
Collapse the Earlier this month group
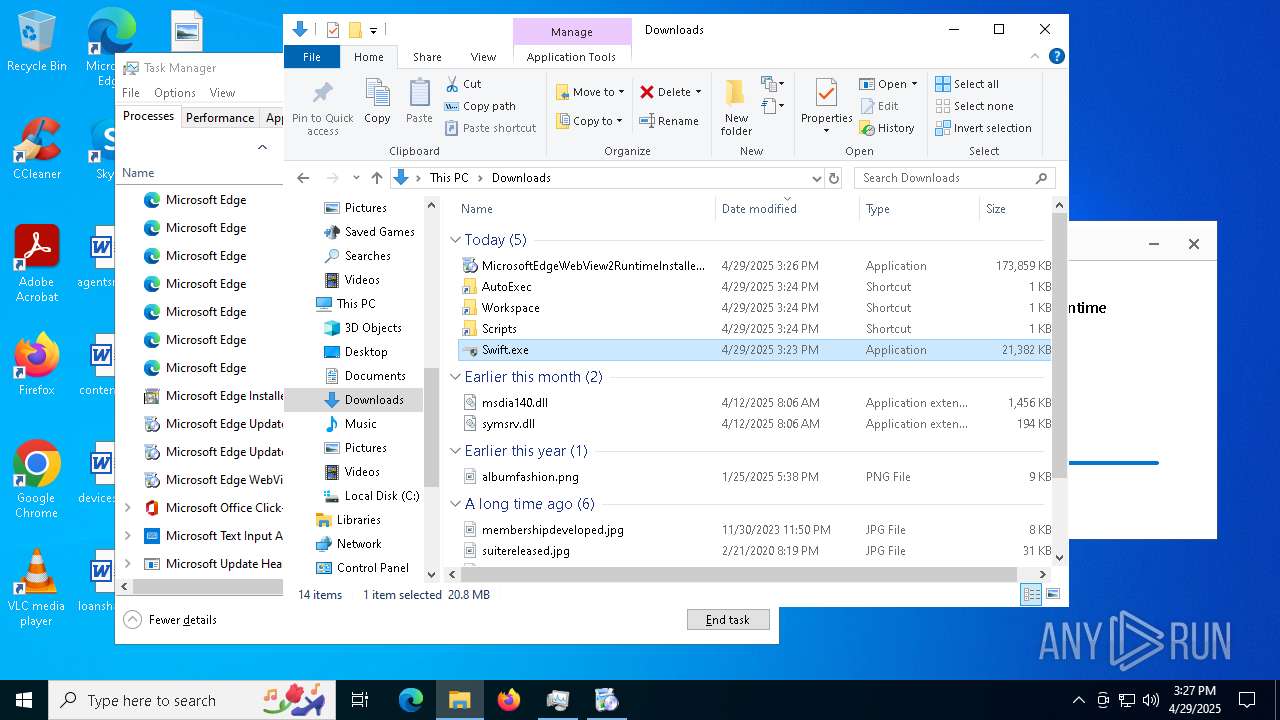[455, 377]
